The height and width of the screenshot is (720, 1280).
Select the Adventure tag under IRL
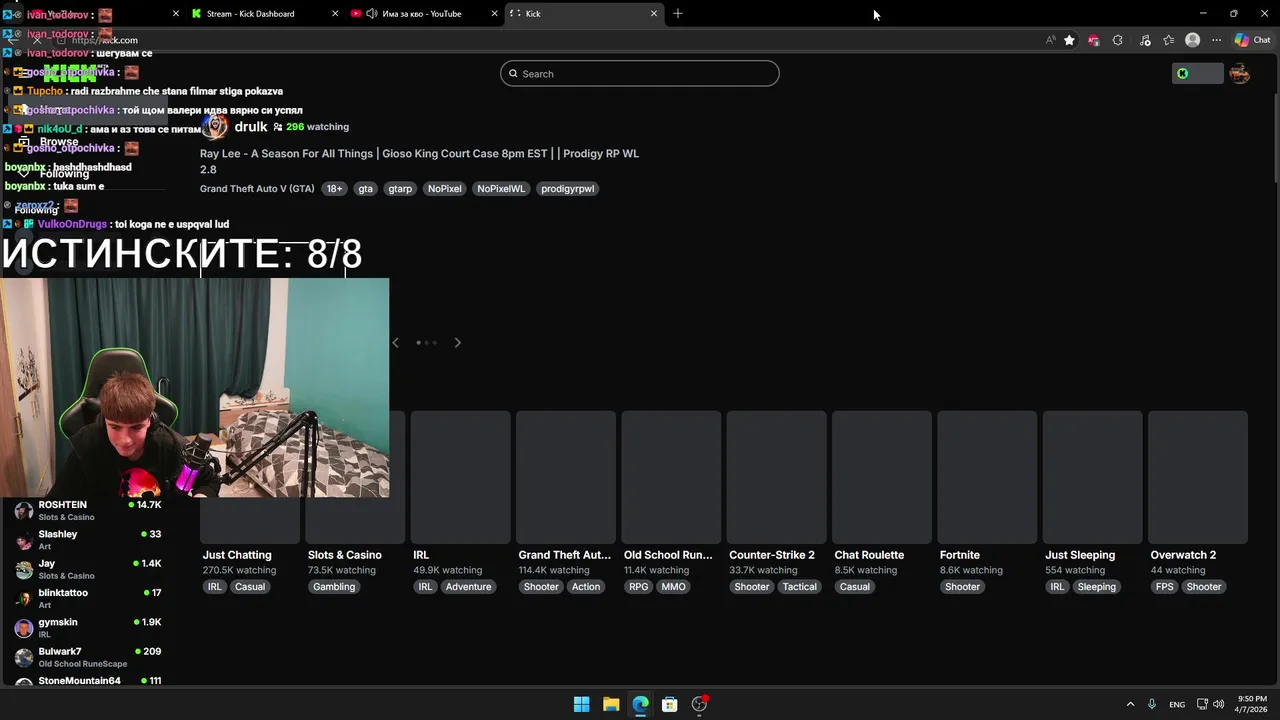(x=468, y=587)
